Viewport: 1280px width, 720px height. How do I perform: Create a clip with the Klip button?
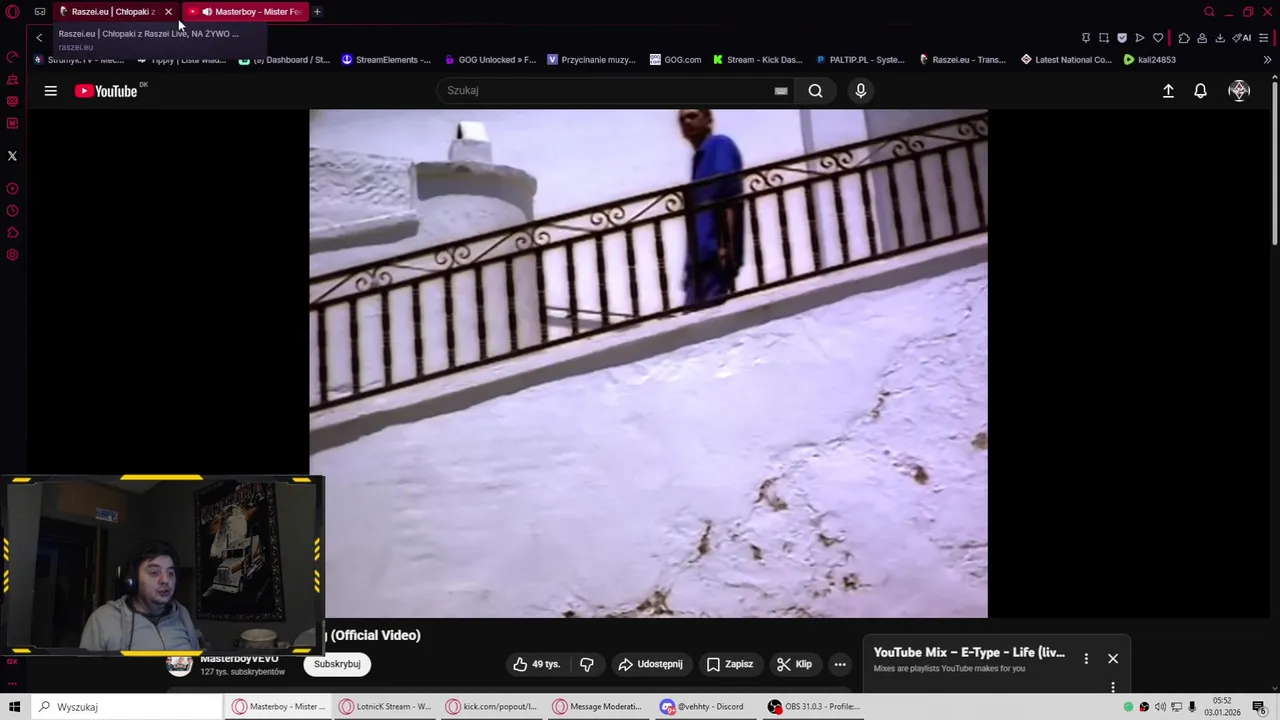point(794,664)
